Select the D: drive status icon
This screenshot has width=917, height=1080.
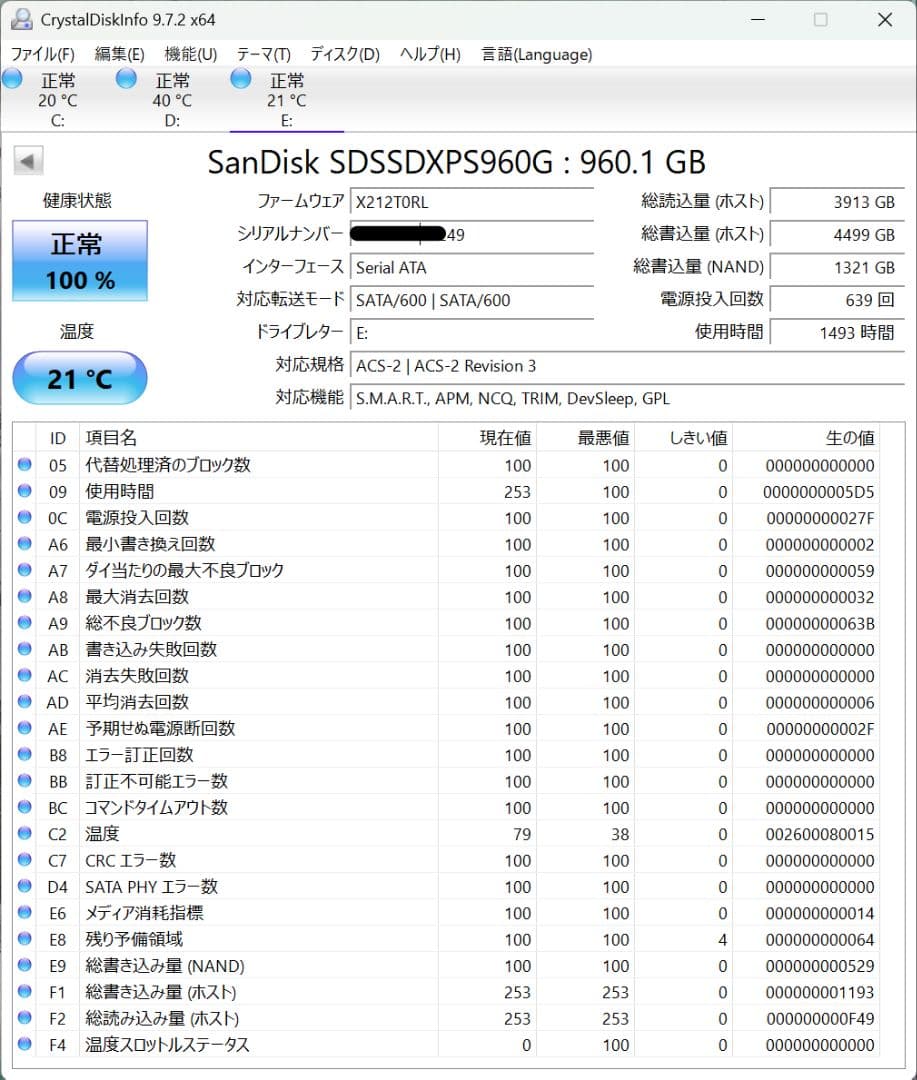(126, 80)
